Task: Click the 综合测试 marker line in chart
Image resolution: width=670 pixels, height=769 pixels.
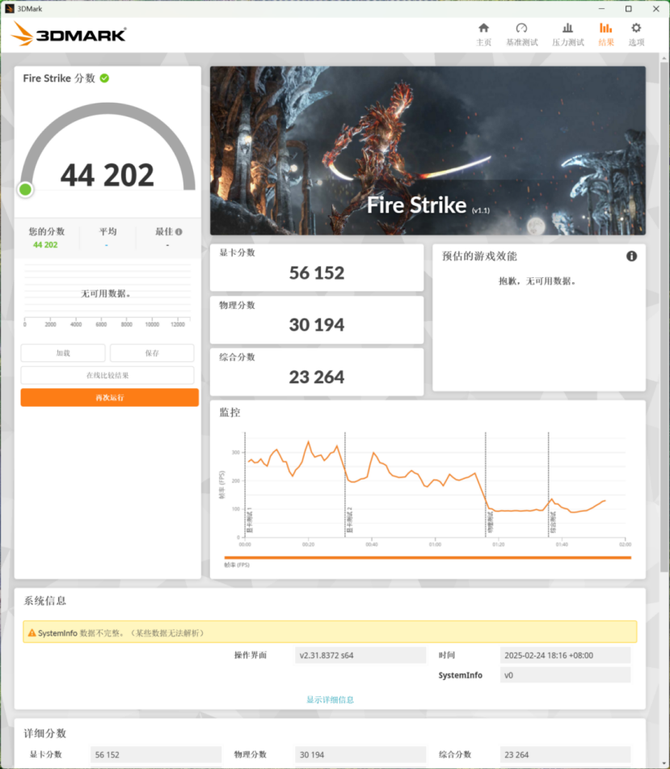Action: coord(548,485)
